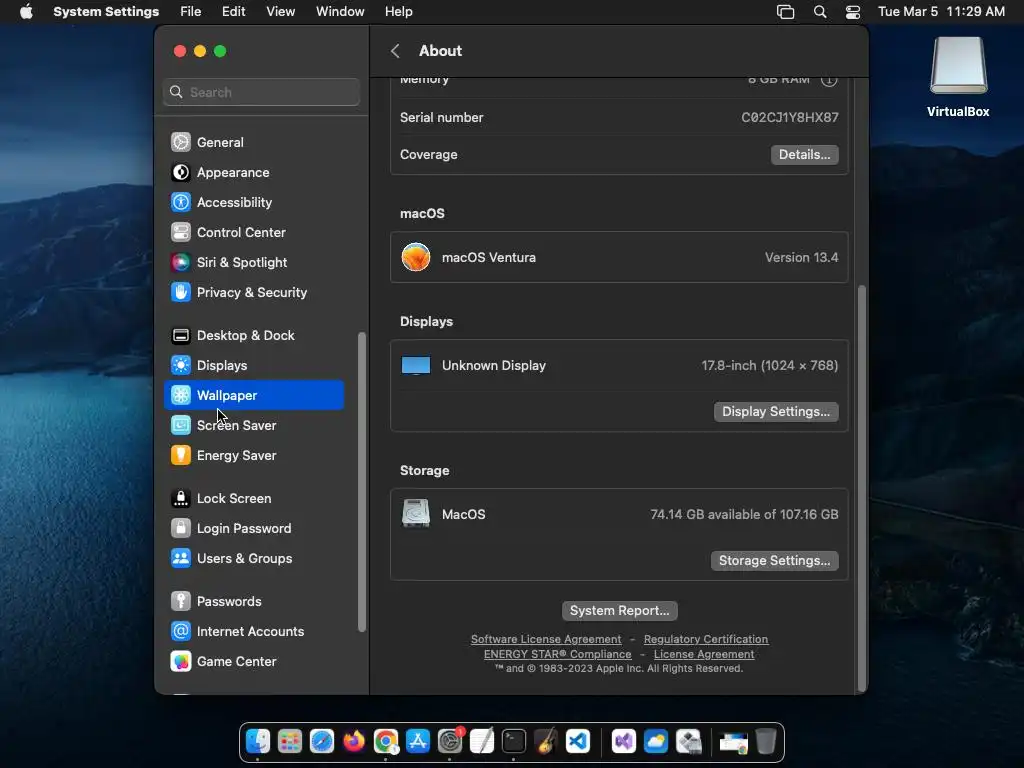Open the Help menu
Image resolution: width=1024 pixels, height=768 pixels.
tap(398, 12)
